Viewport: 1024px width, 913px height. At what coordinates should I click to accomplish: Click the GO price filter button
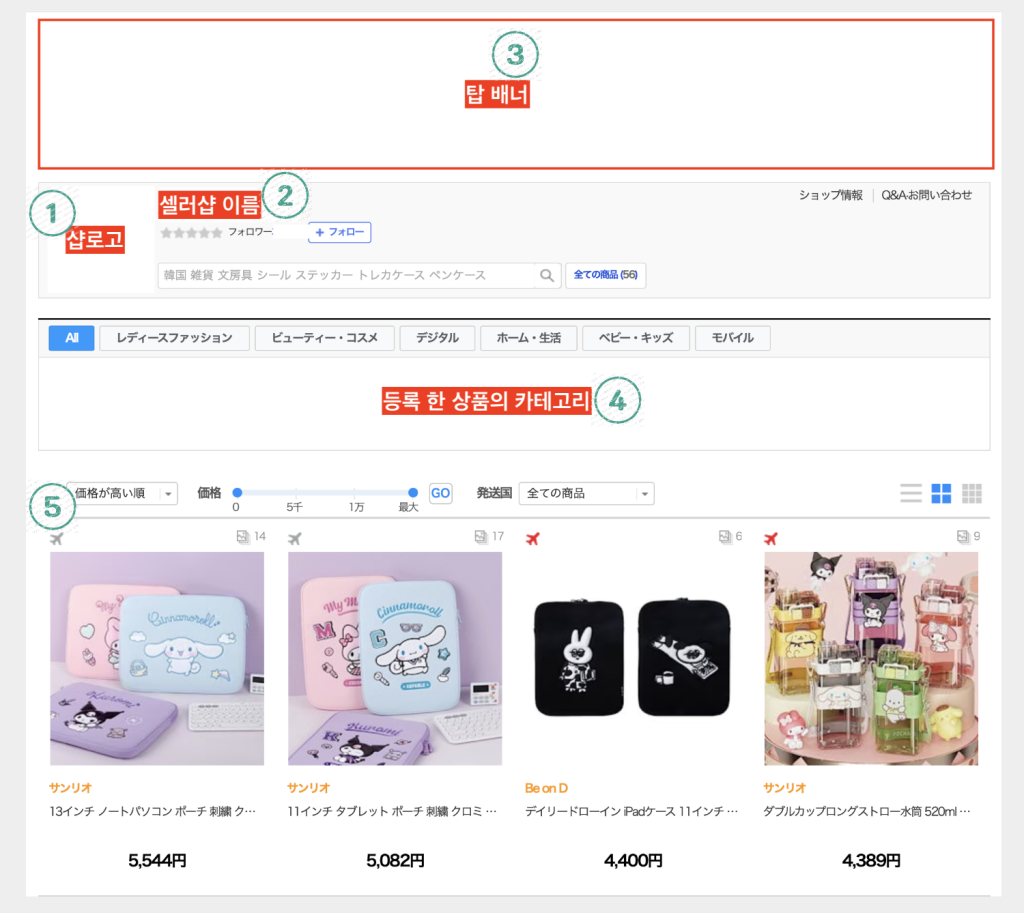[x=440, y=493]
